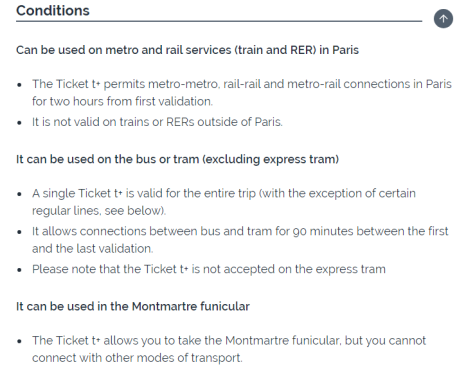Image resolution: width=466 pixels, height=376 pixels.
Task: Click the bullet point before 'It allows connections'
Action: (x=19, y=232)
